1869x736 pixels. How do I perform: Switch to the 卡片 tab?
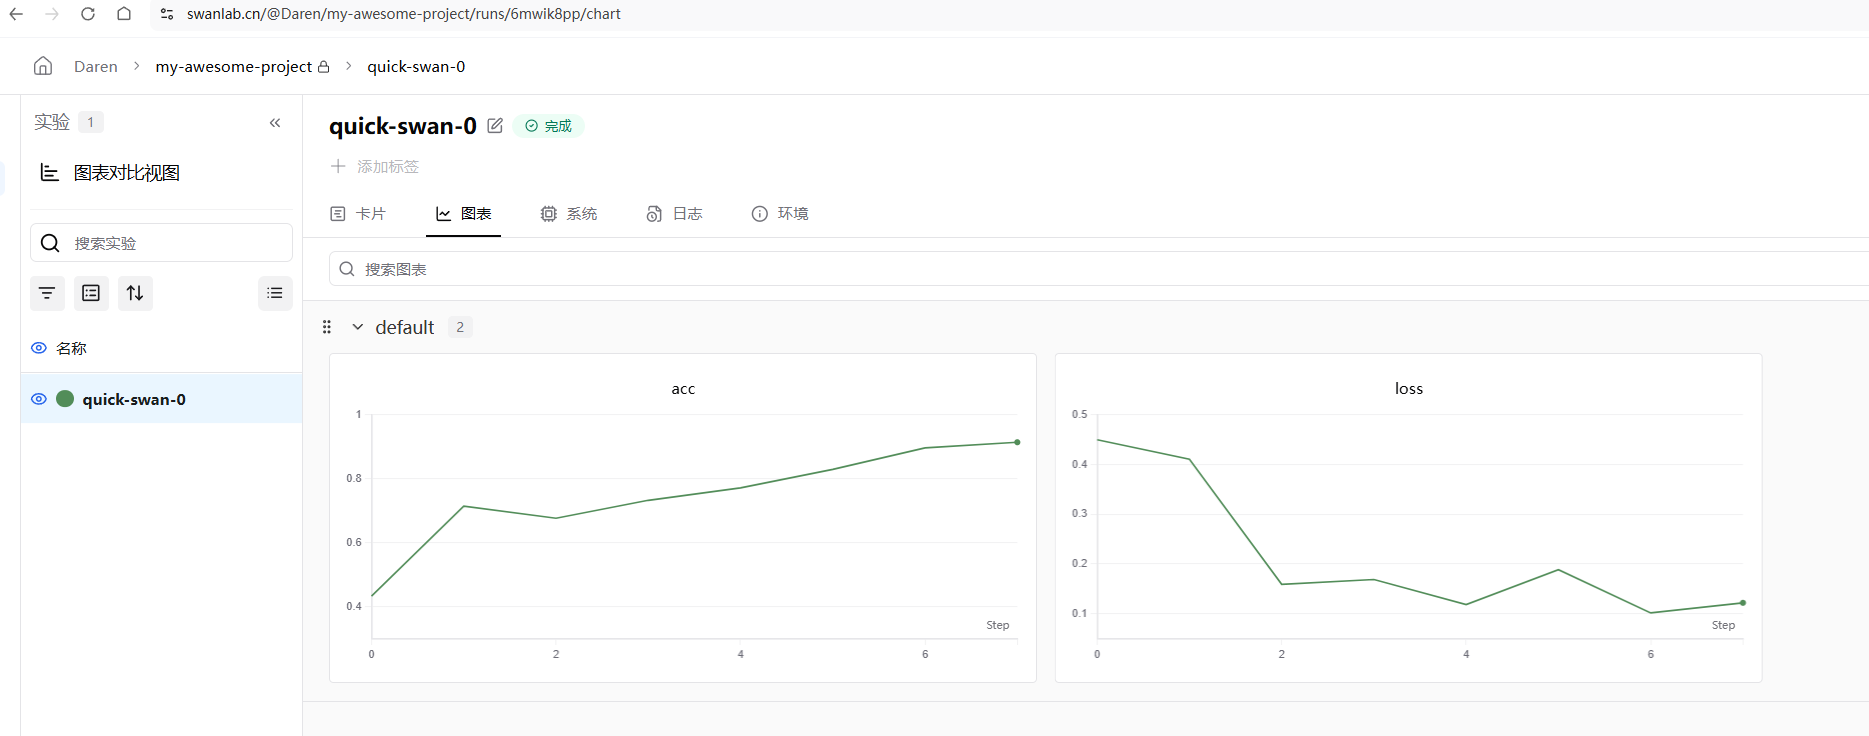point(358,214)
